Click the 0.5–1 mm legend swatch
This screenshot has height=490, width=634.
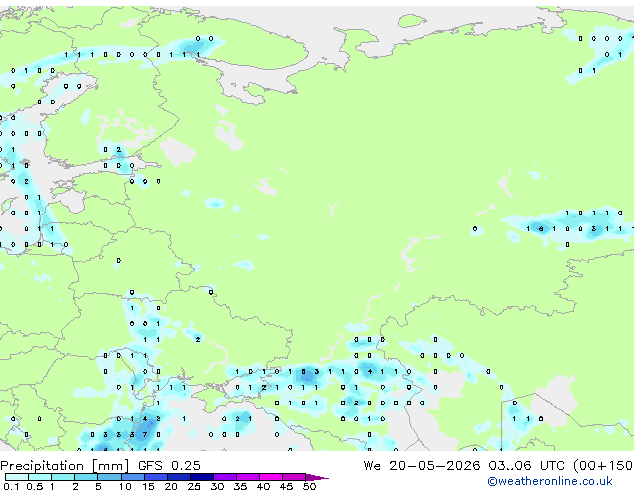[x=40, y=477]
